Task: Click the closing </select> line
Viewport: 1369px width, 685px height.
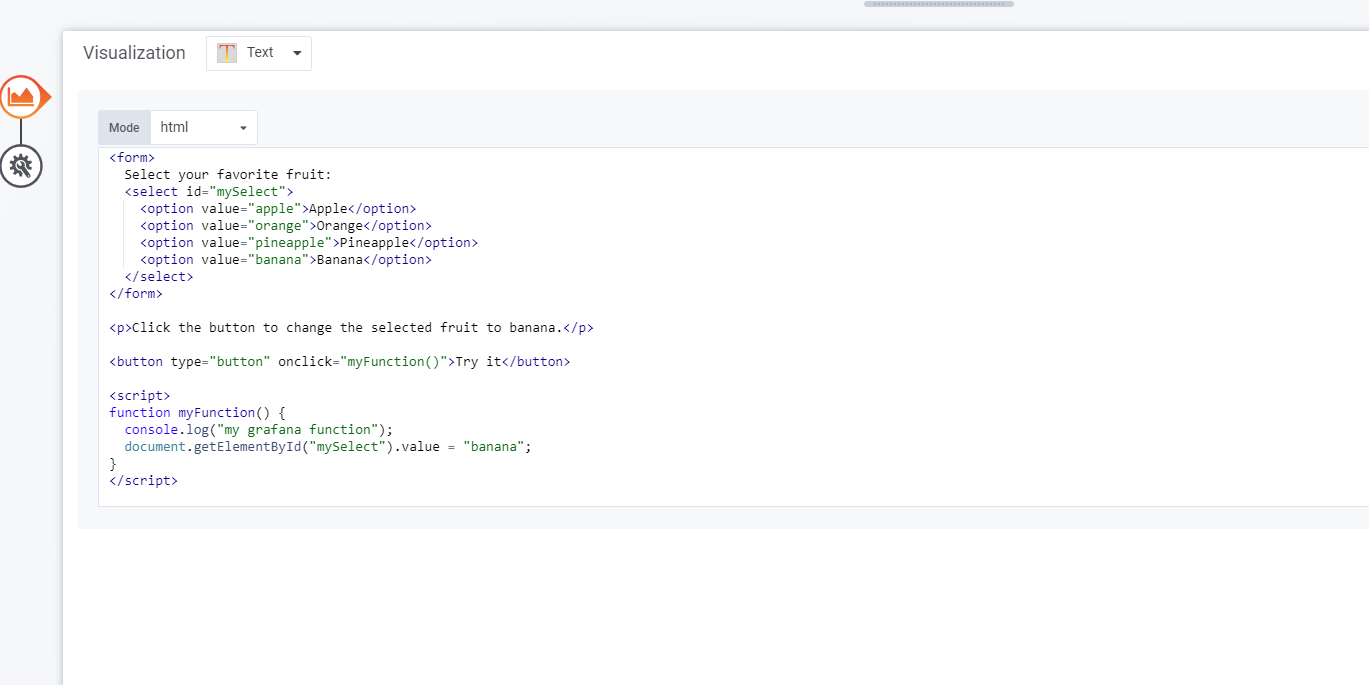Action: (159, 276)
